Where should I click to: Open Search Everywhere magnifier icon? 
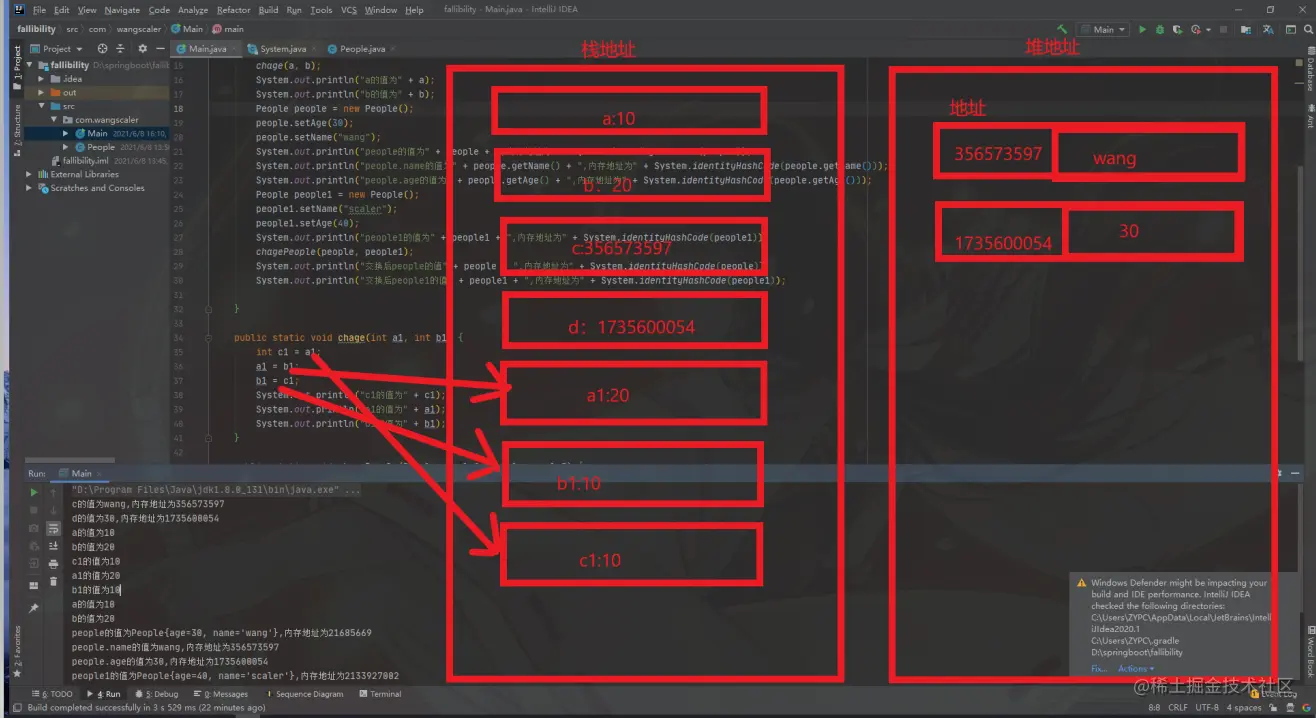[1306, 29]
